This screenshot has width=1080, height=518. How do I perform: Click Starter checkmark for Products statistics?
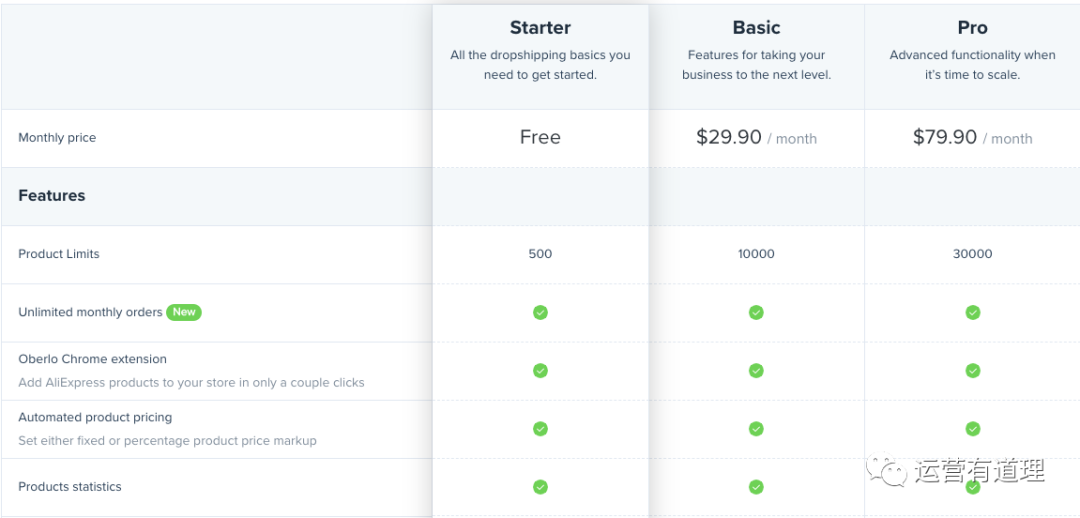click(540, 487)
